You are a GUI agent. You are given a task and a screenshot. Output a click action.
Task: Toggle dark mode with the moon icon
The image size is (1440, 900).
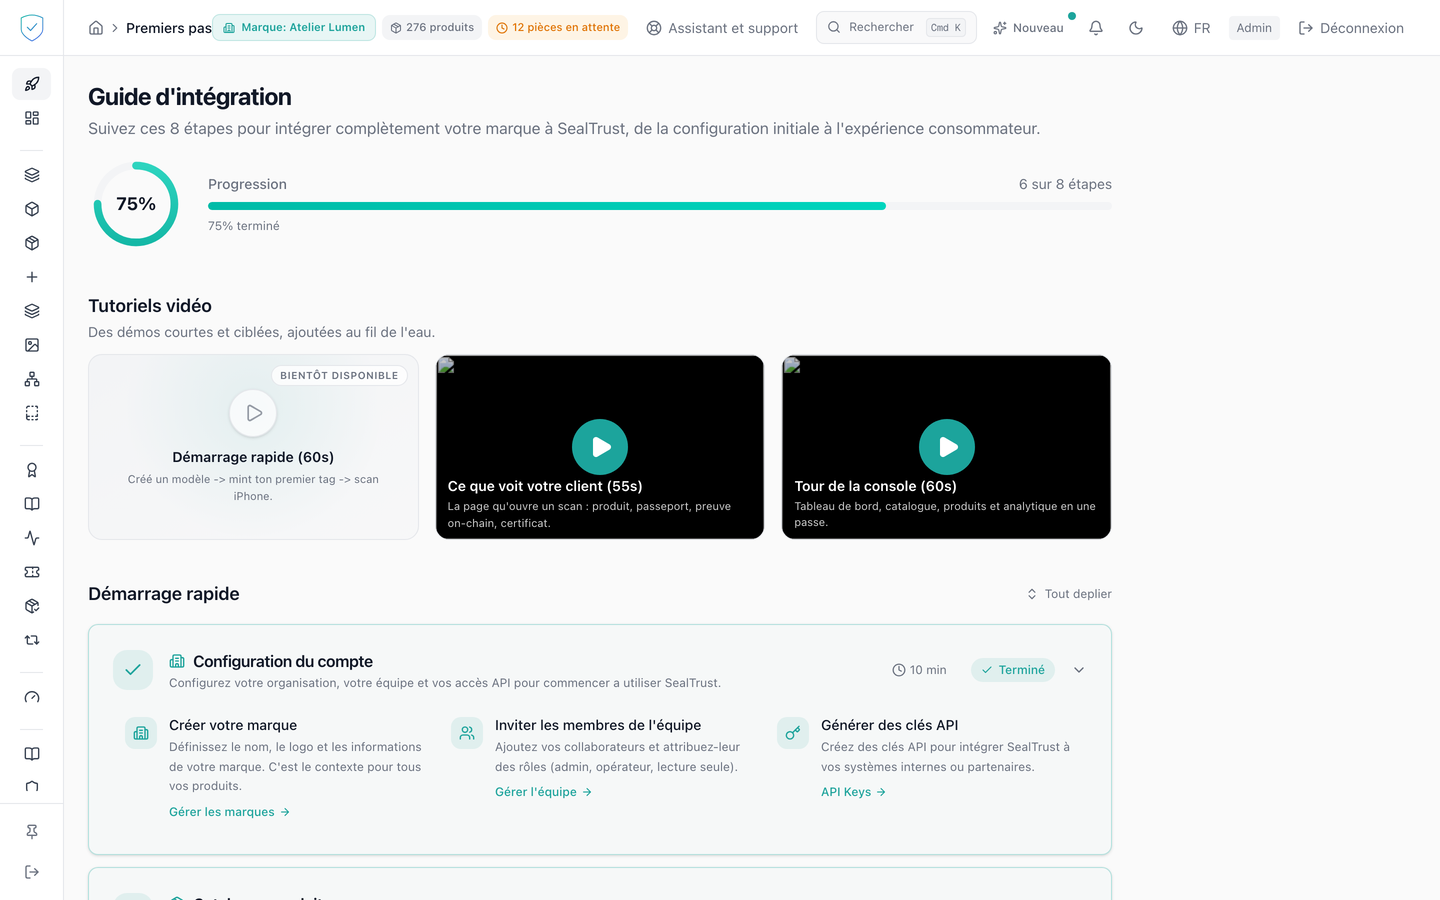tap(1136, 28)
